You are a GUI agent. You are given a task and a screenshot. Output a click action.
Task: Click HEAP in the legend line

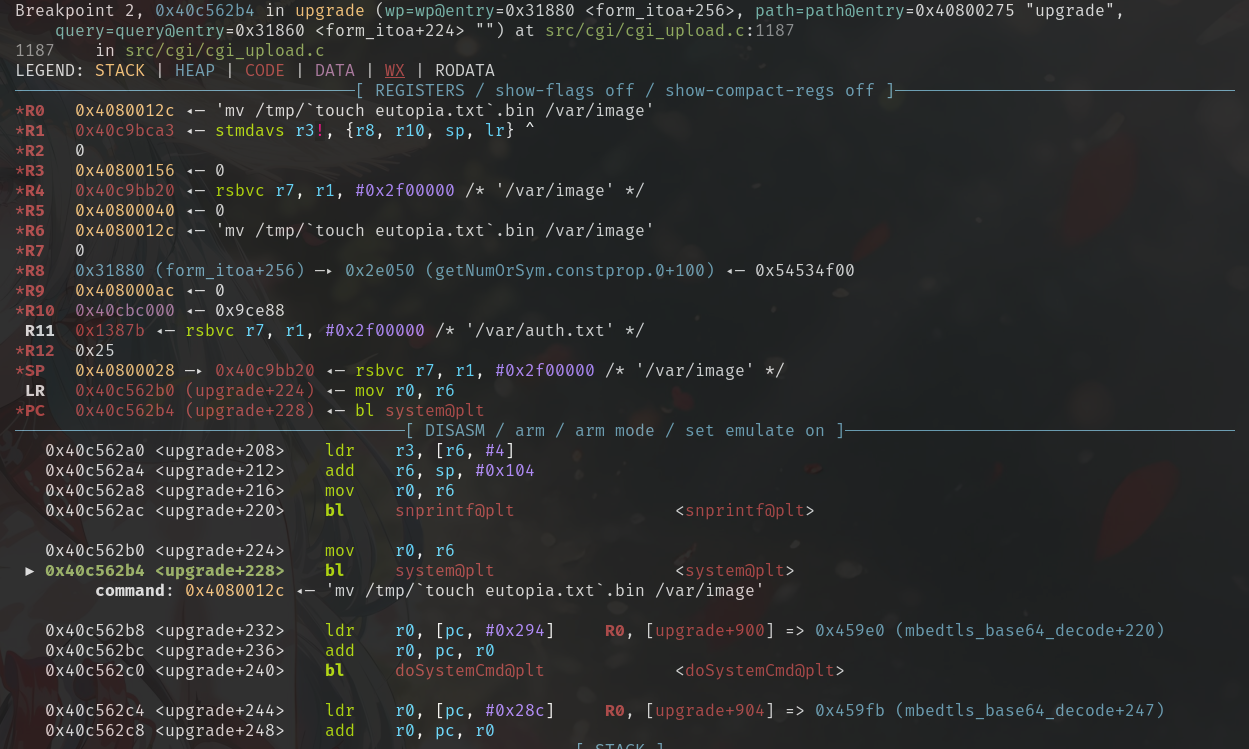tap(195, 70)
